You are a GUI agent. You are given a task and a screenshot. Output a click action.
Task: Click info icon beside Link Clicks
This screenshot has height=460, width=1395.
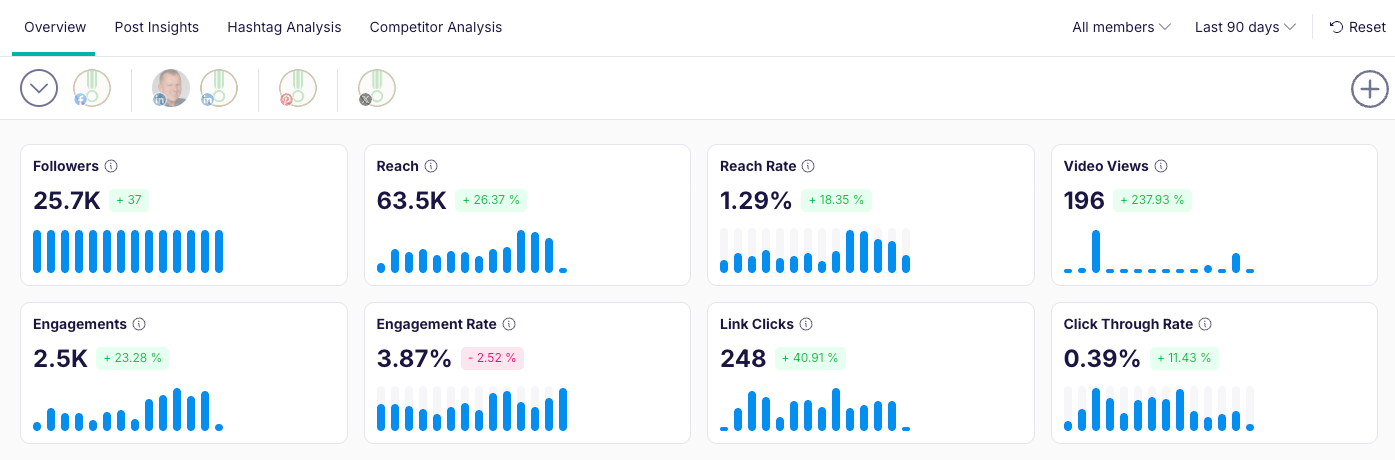[806, 324]
